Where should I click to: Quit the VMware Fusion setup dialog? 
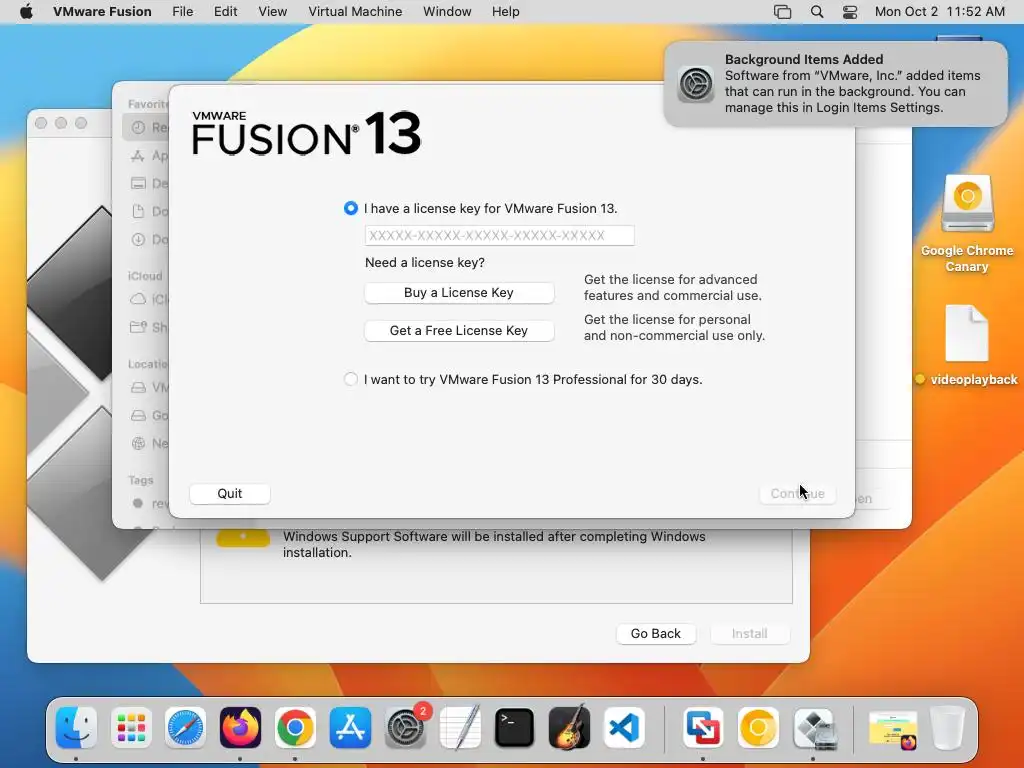[230, 494]
